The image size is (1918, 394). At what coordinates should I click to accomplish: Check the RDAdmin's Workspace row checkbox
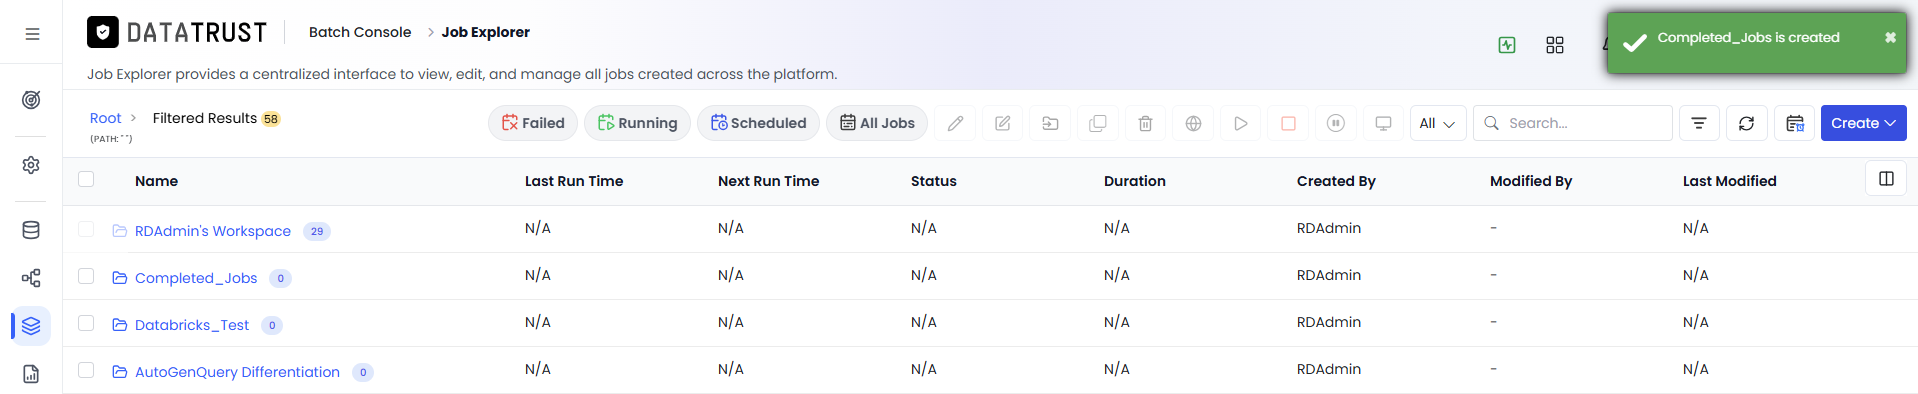[x=86, y=229]
